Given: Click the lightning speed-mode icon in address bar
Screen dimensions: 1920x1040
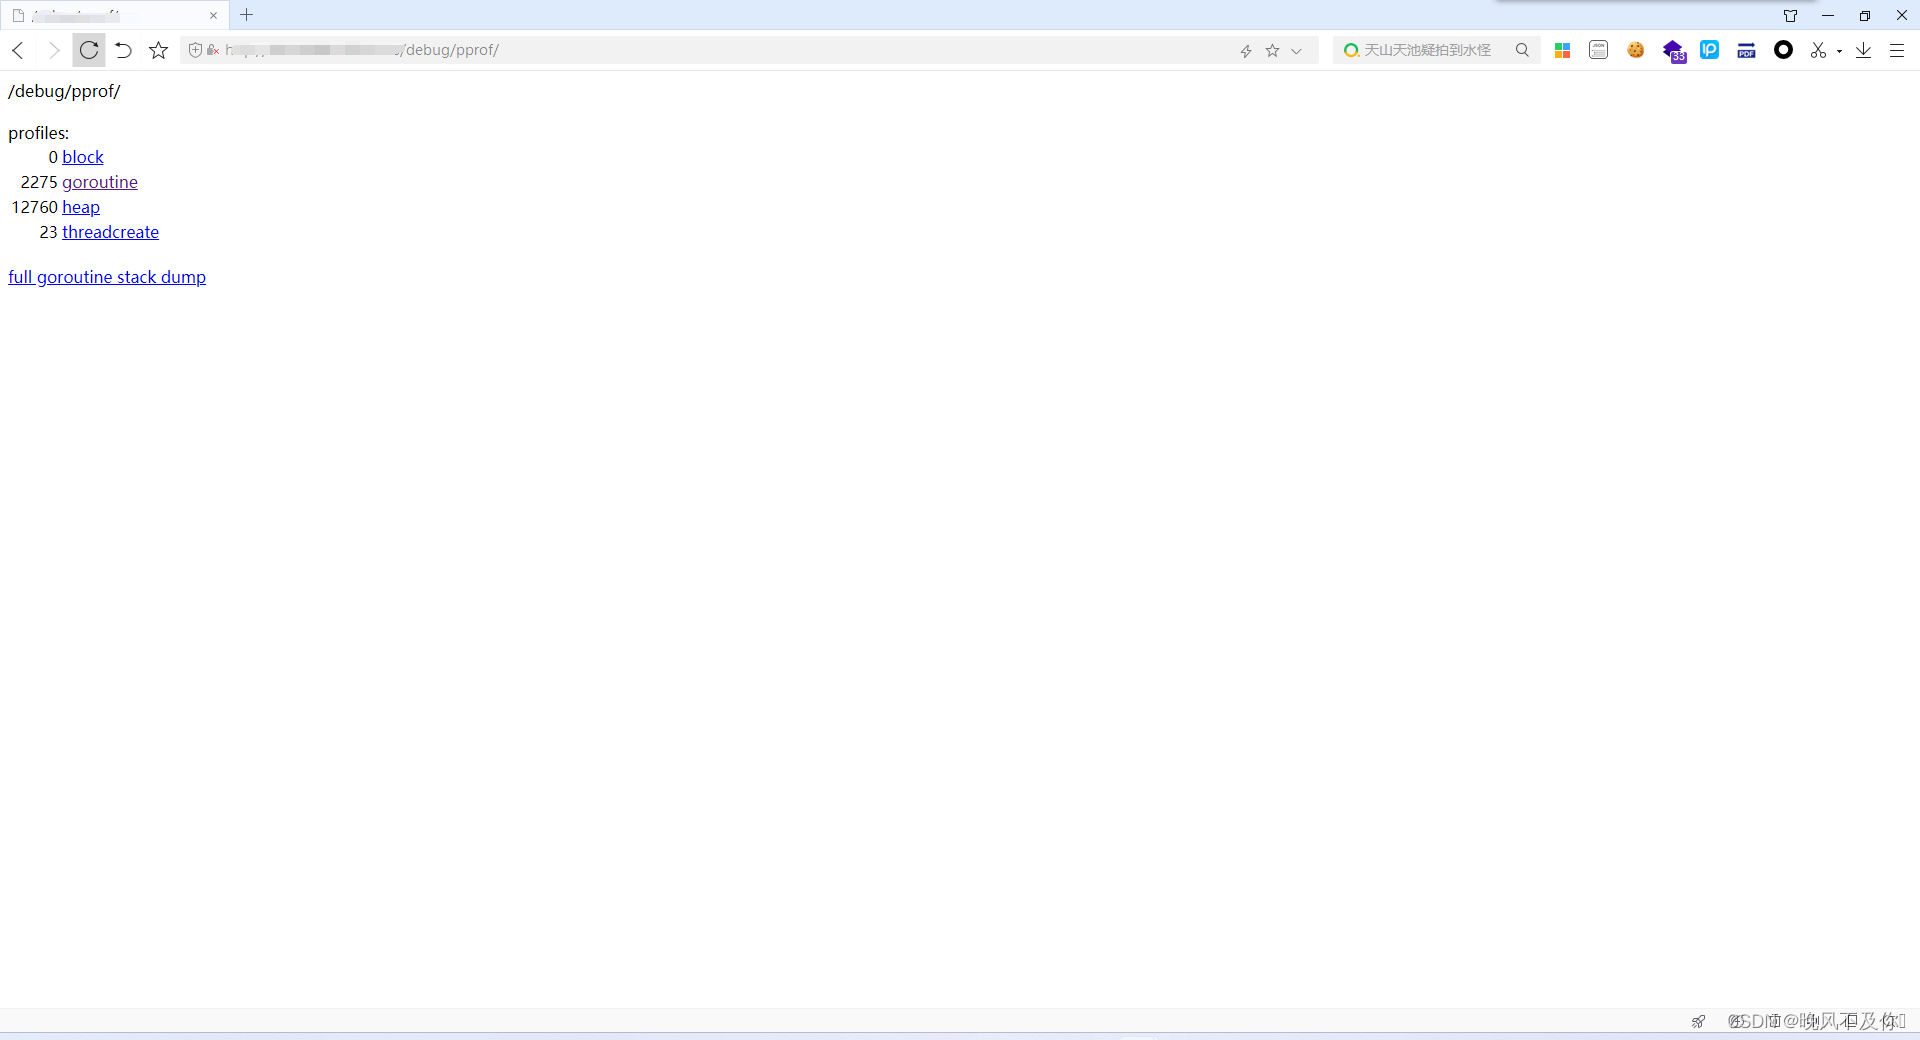Looking at the screenshot, I should [x=1246, y=51].
